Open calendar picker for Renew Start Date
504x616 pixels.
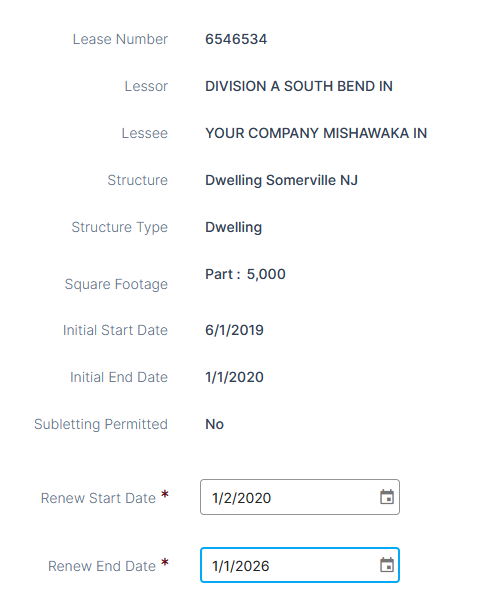(387, 497)
